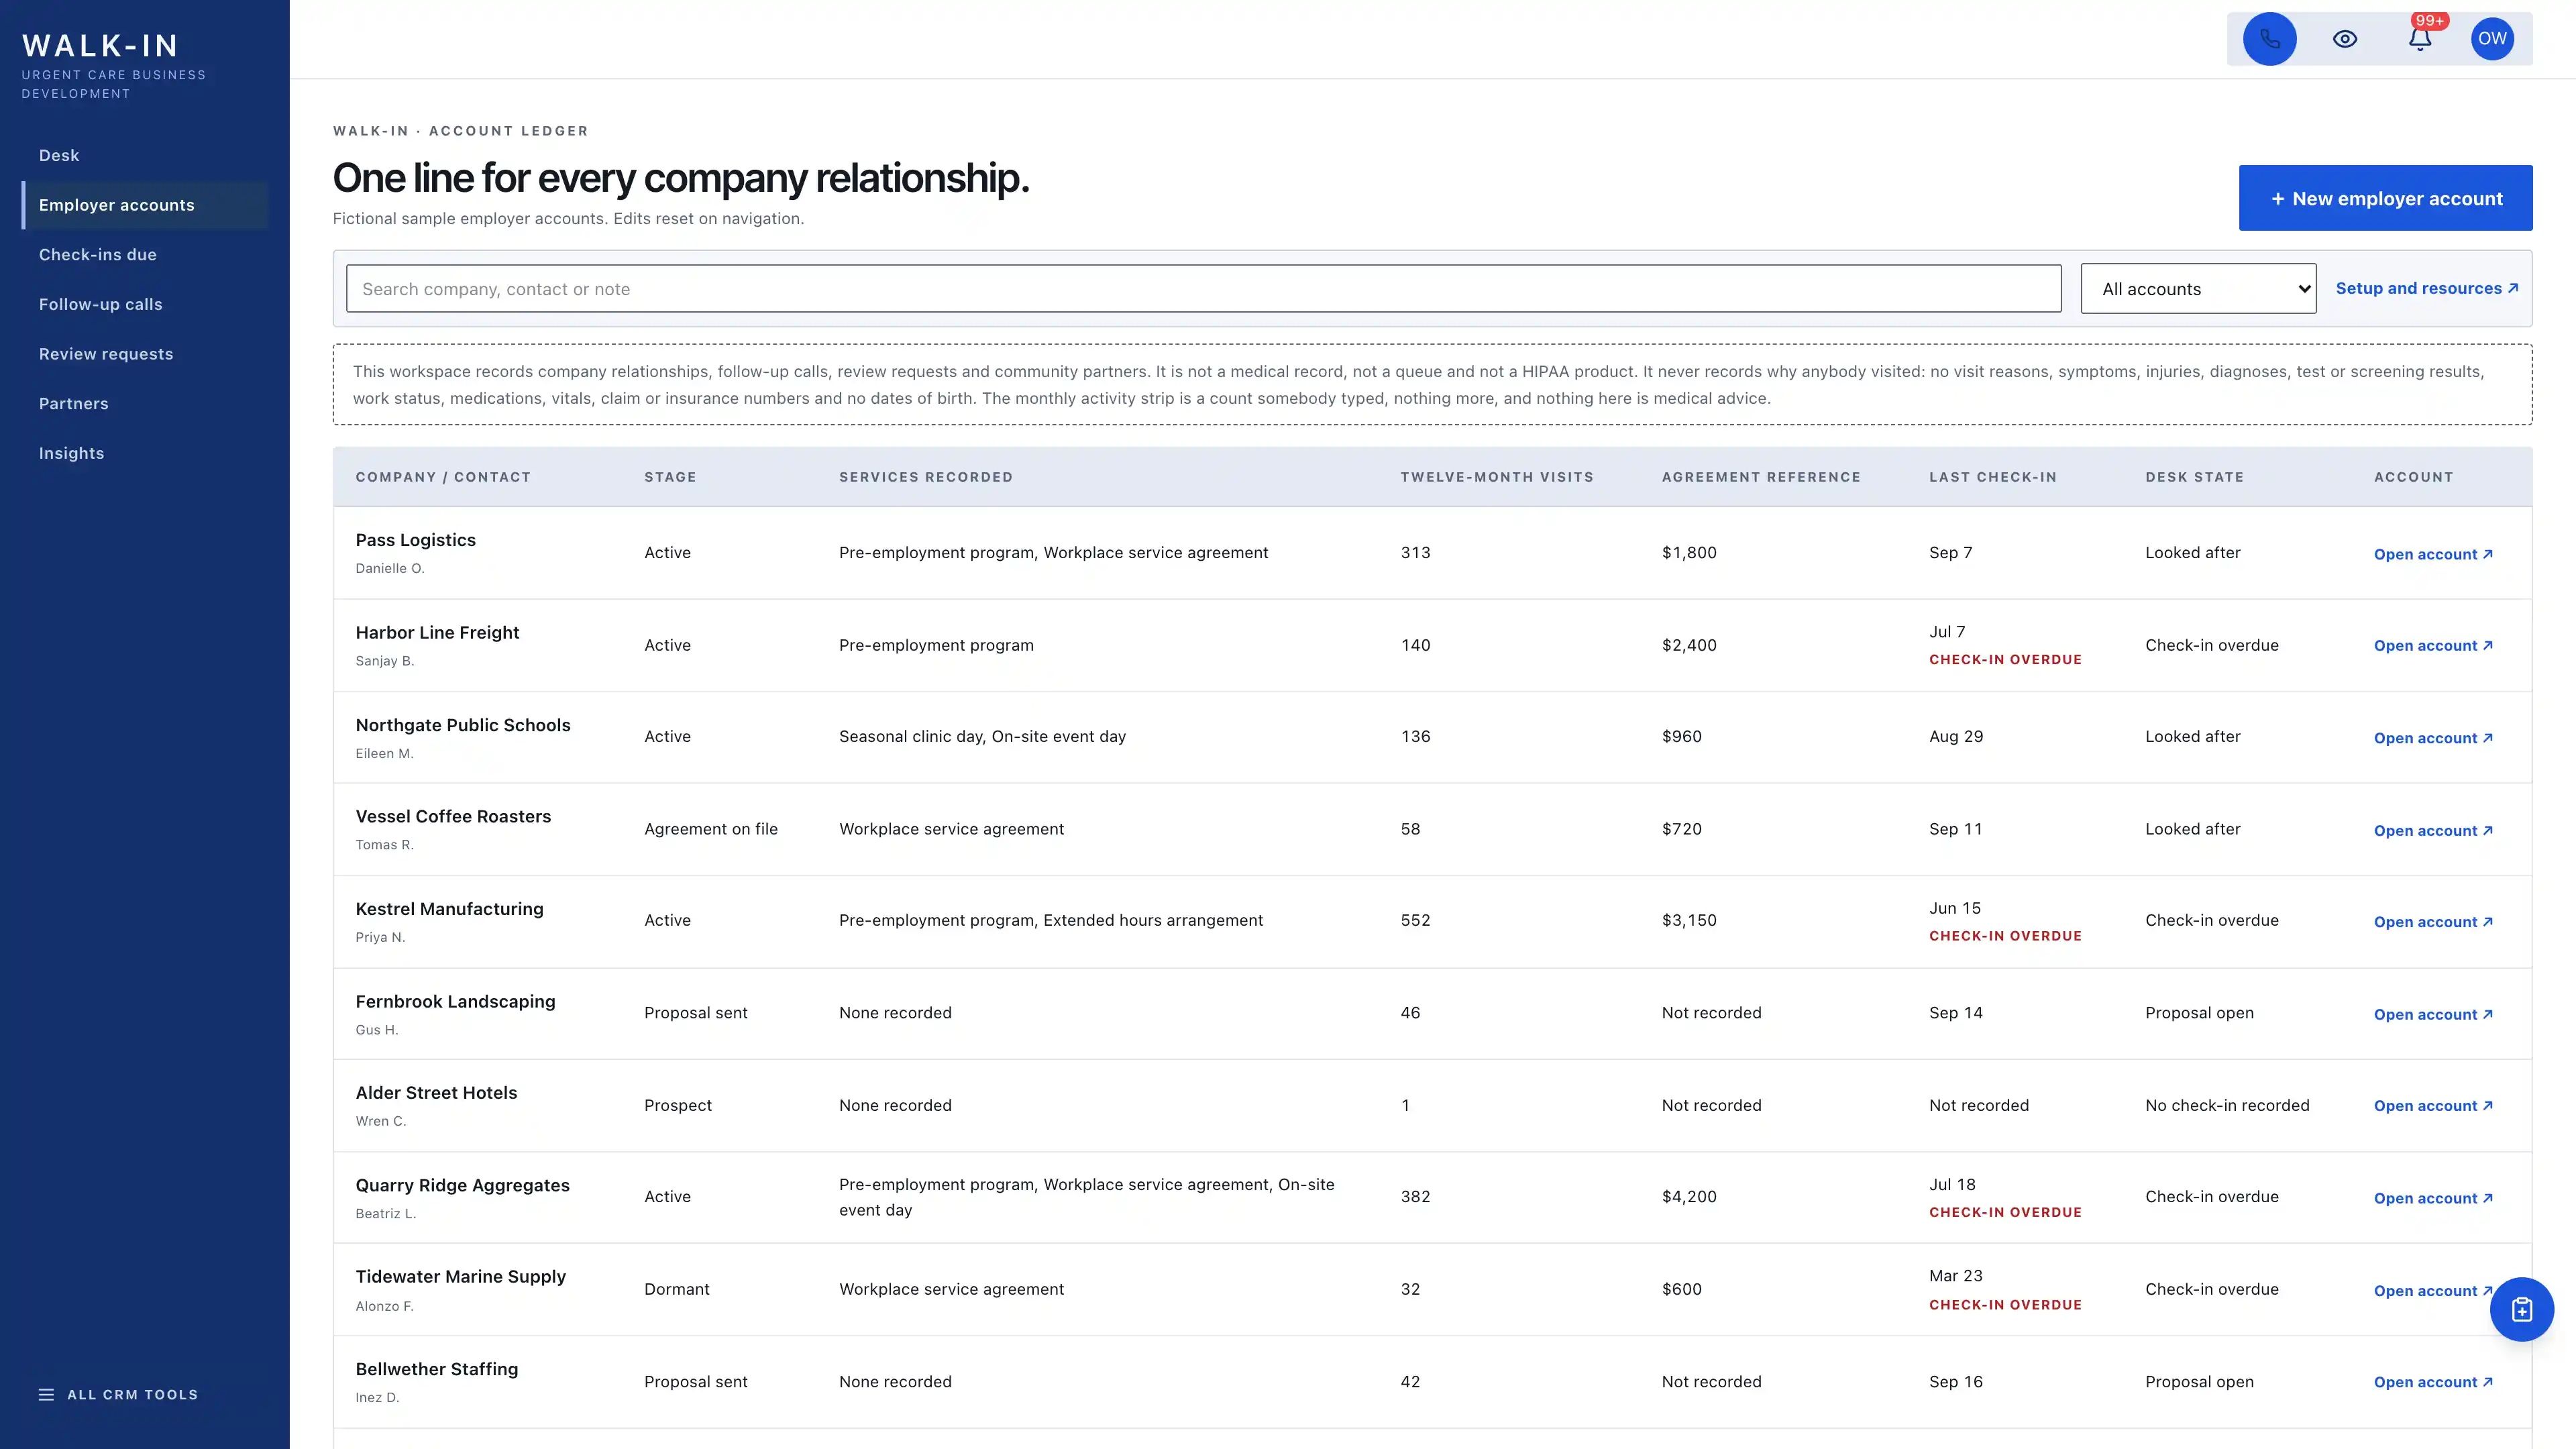Open account for Pass Logistics

coord(2433,554)
